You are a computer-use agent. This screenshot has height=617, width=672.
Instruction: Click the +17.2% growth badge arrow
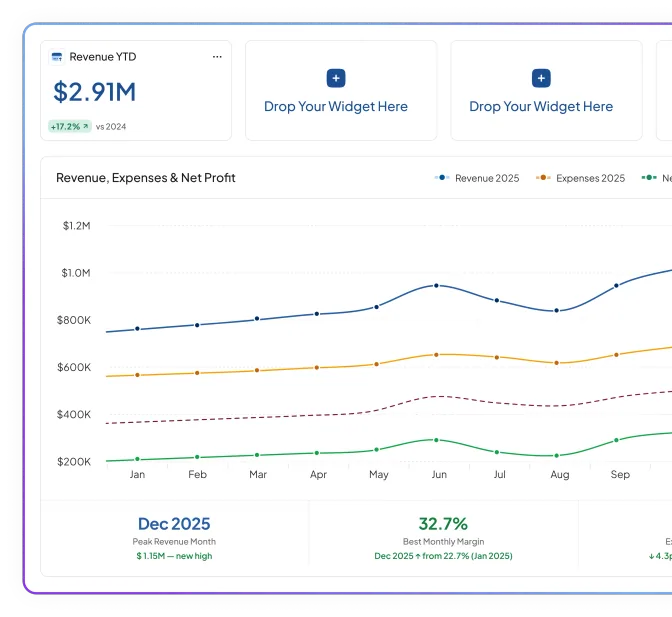tap(85, 126)
